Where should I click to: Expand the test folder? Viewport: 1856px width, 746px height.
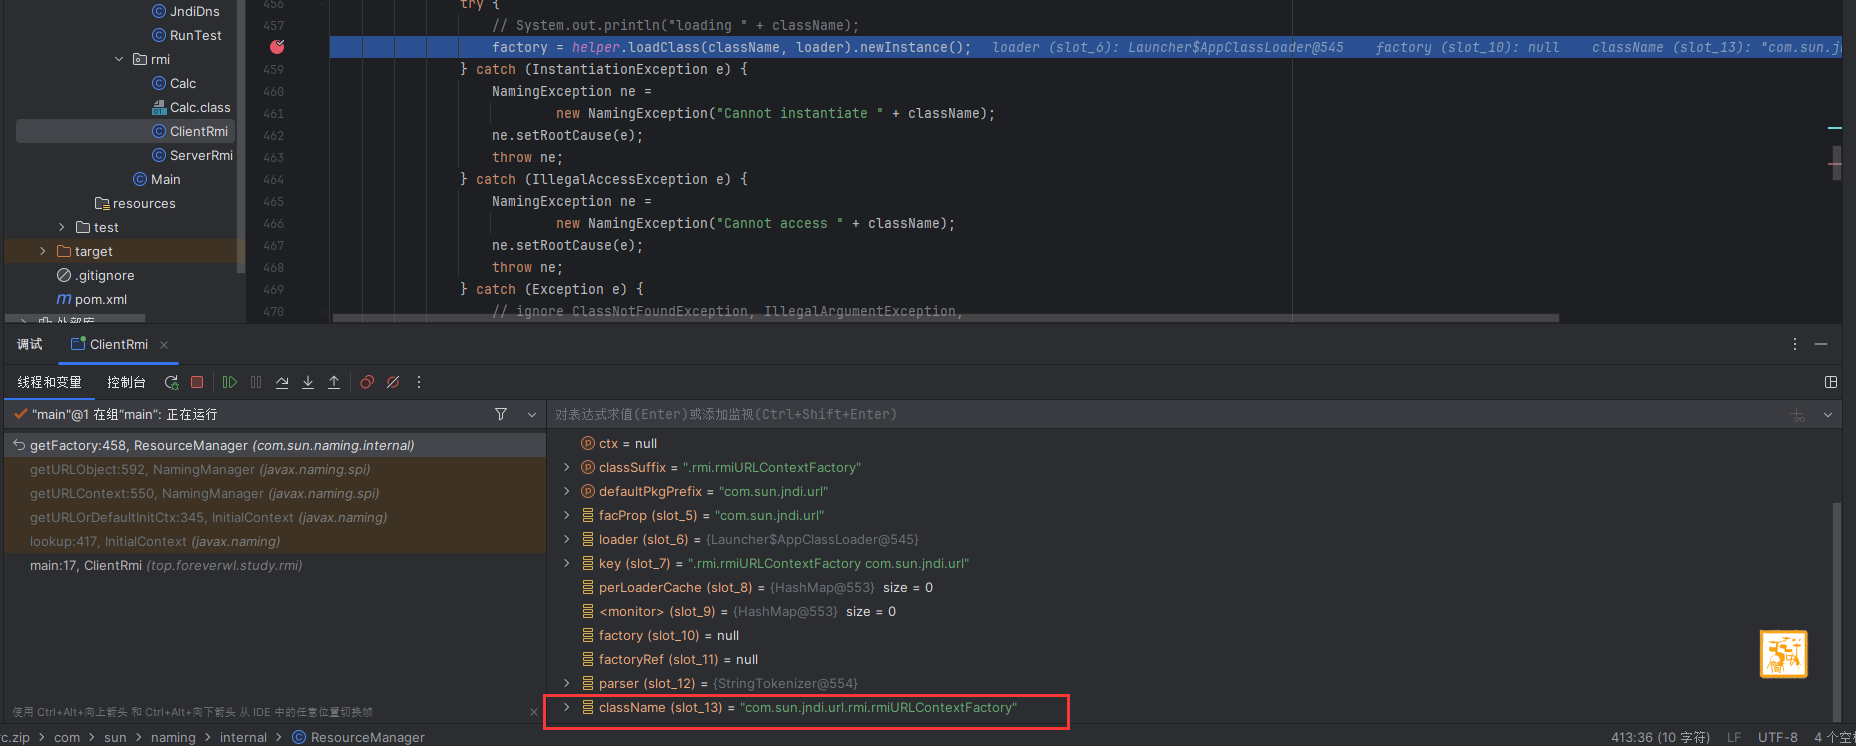click(x=62, y=227)
